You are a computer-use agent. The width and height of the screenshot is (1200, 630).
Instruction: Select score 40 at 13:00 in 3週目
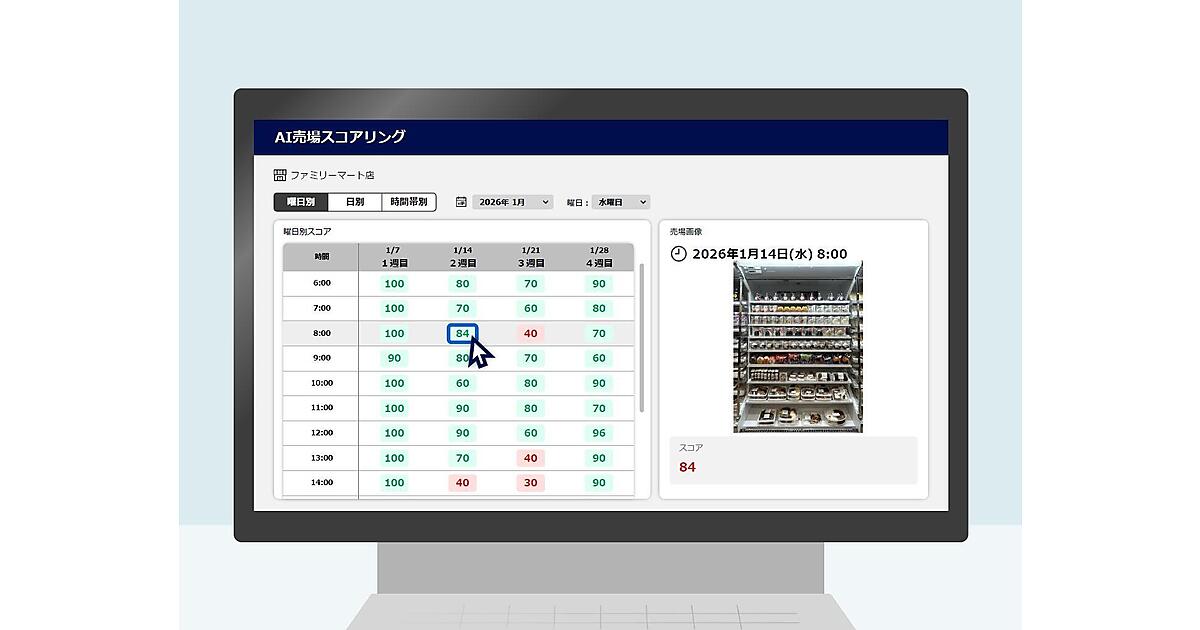(530, 458)
